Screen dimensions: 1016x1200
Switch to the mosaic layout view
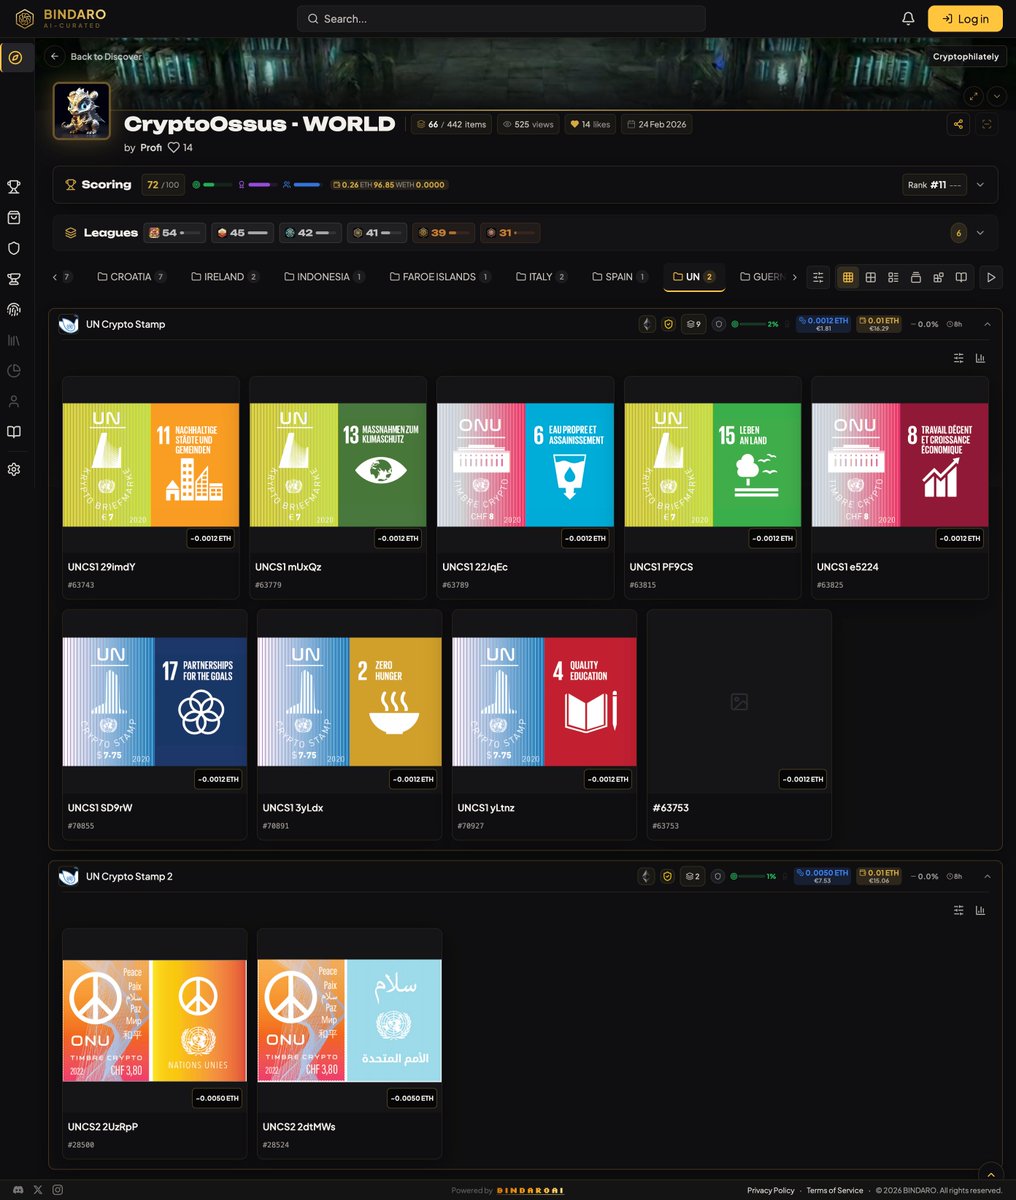[x=938, y=277]
